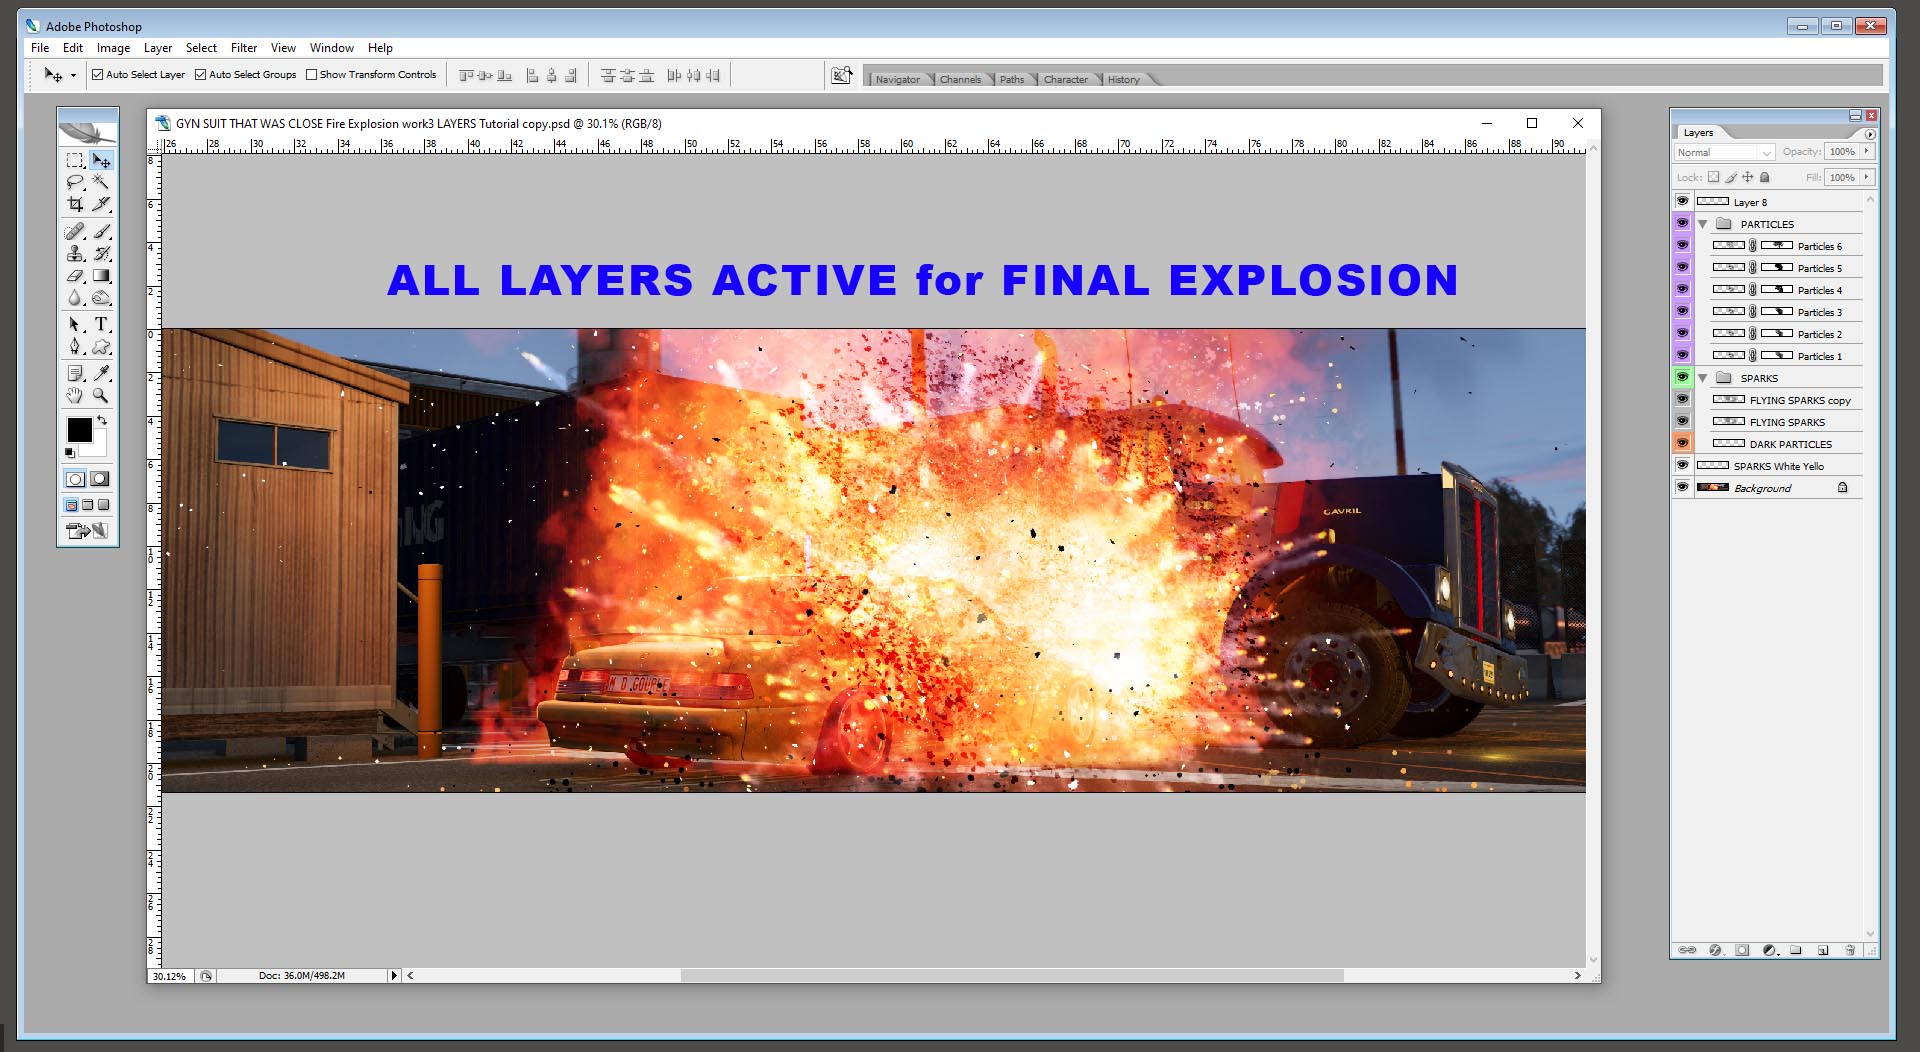Click the horizontal scrollbar of document
1920x1052 pixels.
click(1010, 976)
